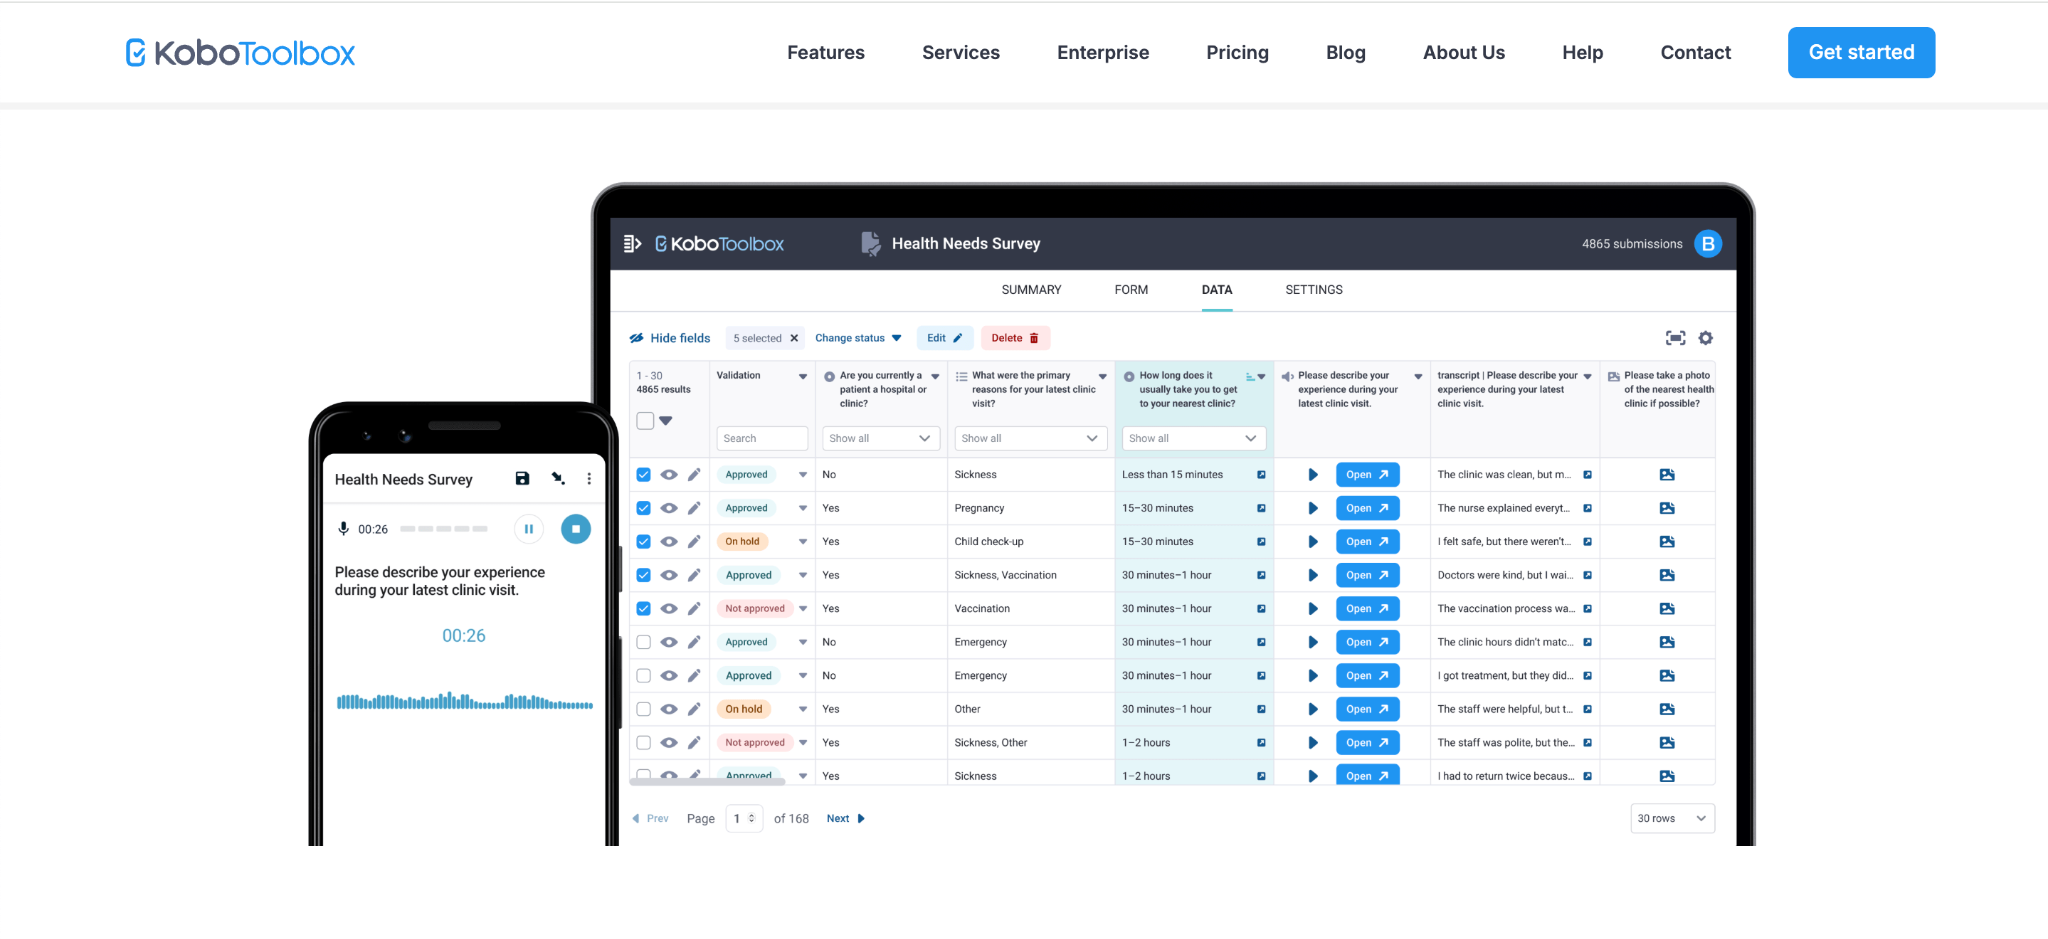Click the KoboToolbox site logo
2048x939 pixels.
(240, 53)
